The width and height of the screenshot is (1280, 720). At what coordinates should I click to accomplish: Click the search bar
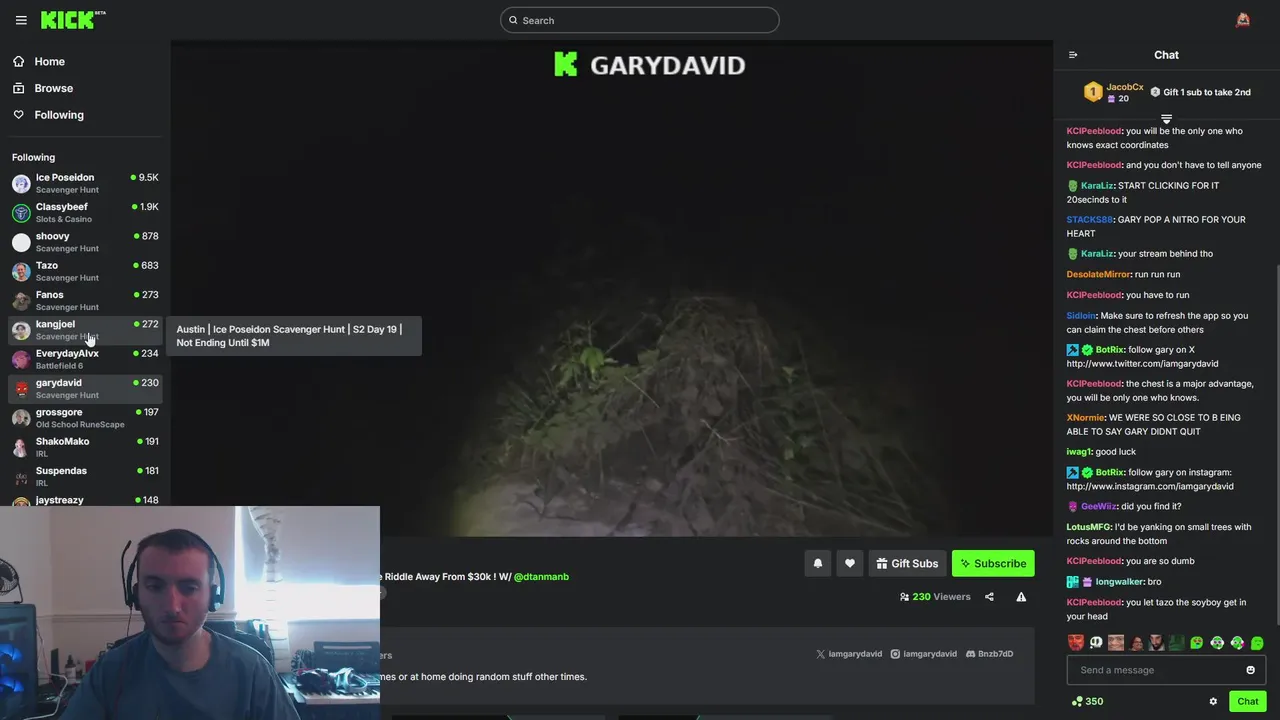[640, 20]
